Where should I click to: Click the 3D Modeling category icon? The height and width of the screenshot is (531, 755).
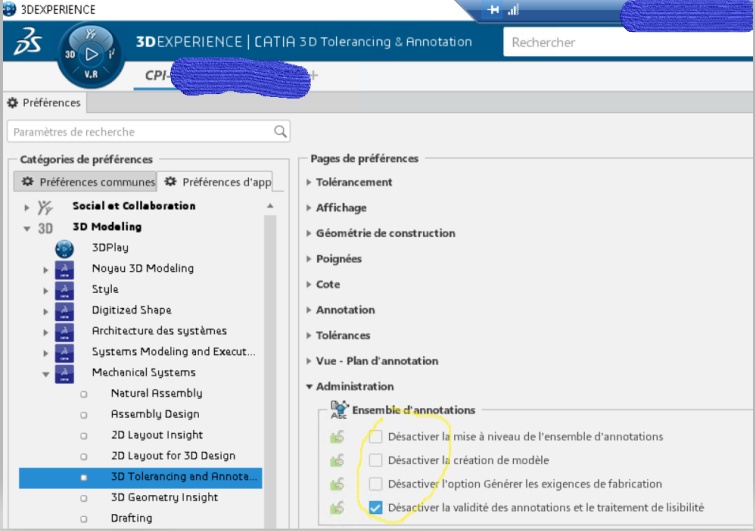[45, 228]
